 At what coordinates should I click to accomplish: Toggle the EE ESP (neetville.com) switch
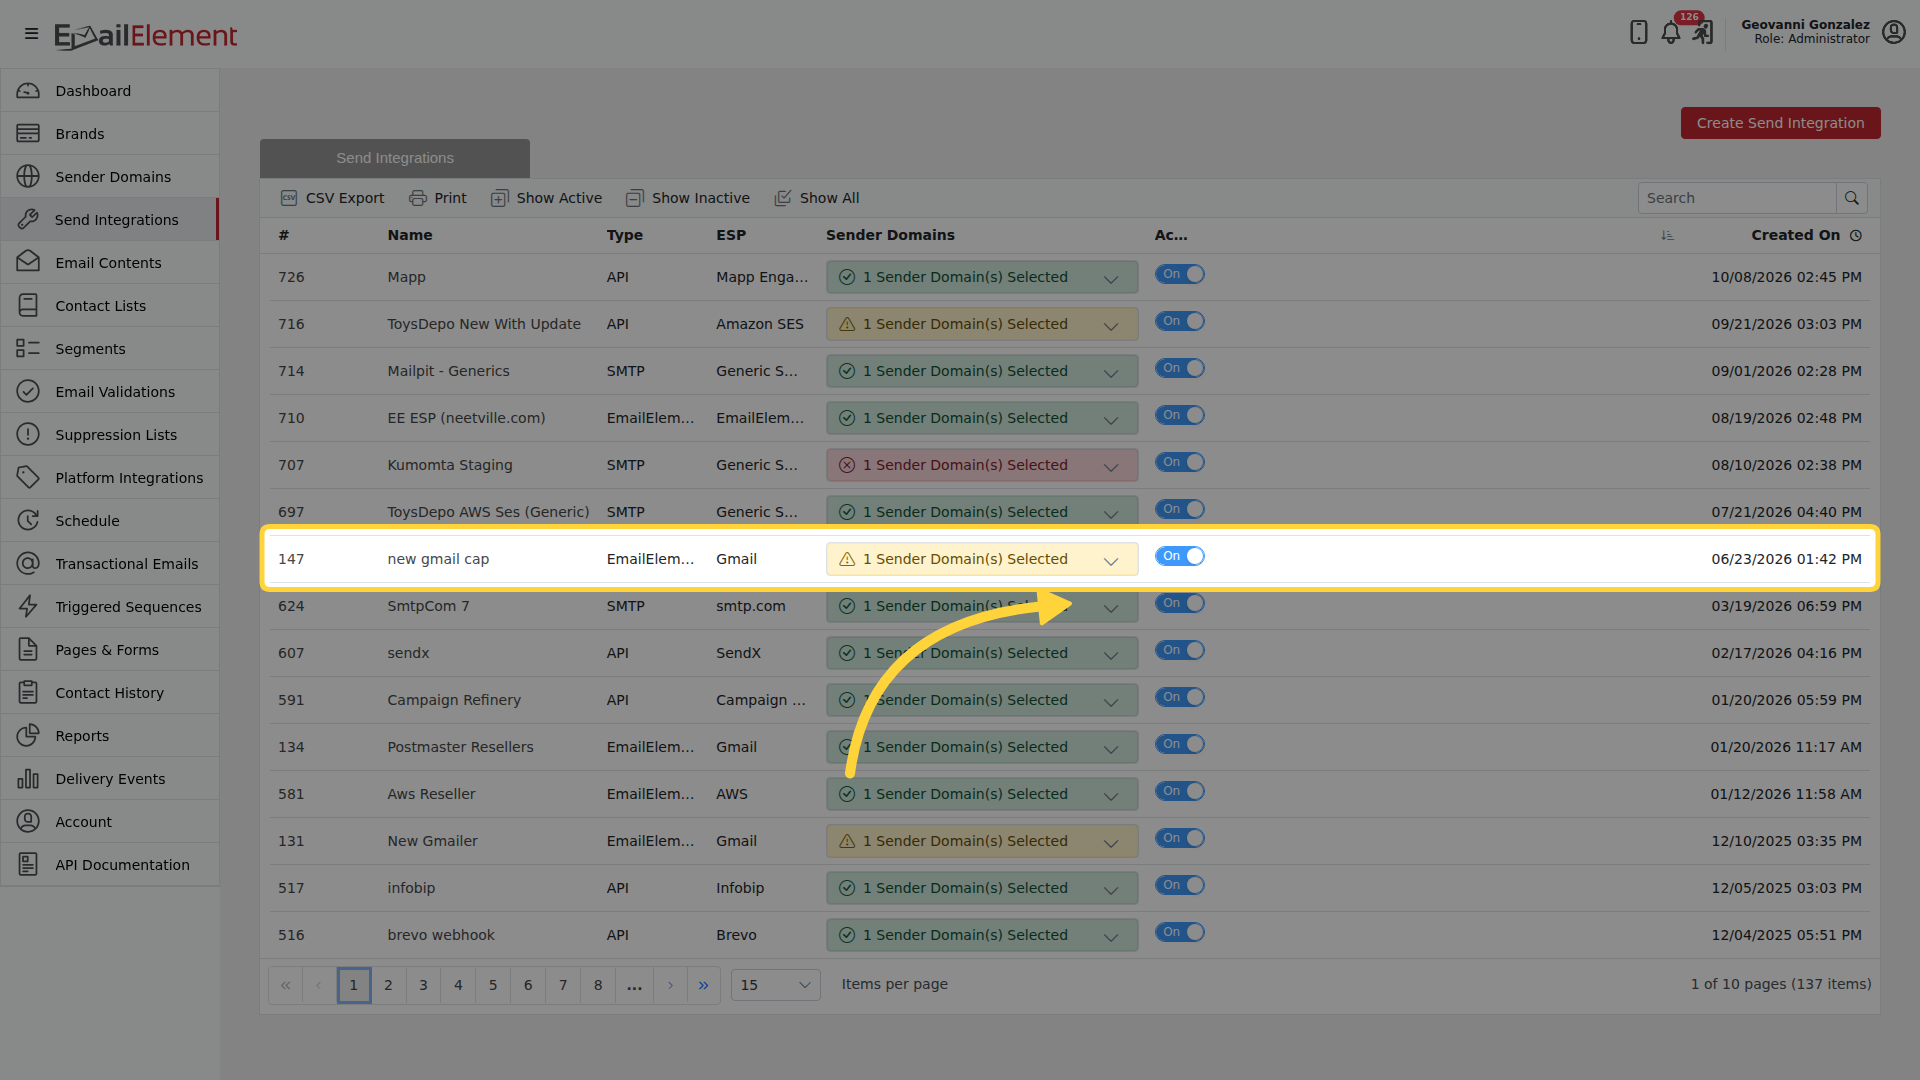(1180, 415)
